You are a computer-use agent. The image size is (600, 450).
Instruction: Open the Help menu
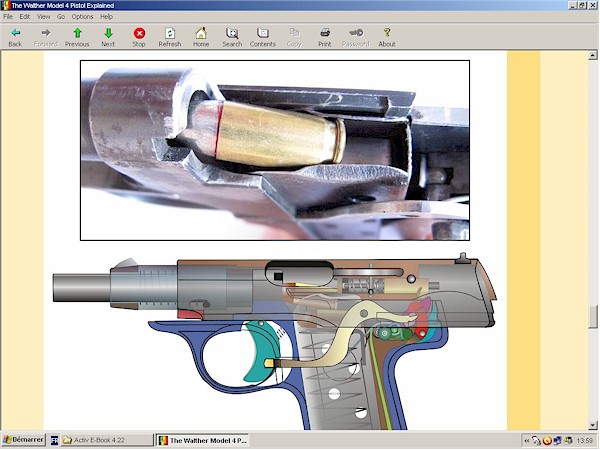106,16
